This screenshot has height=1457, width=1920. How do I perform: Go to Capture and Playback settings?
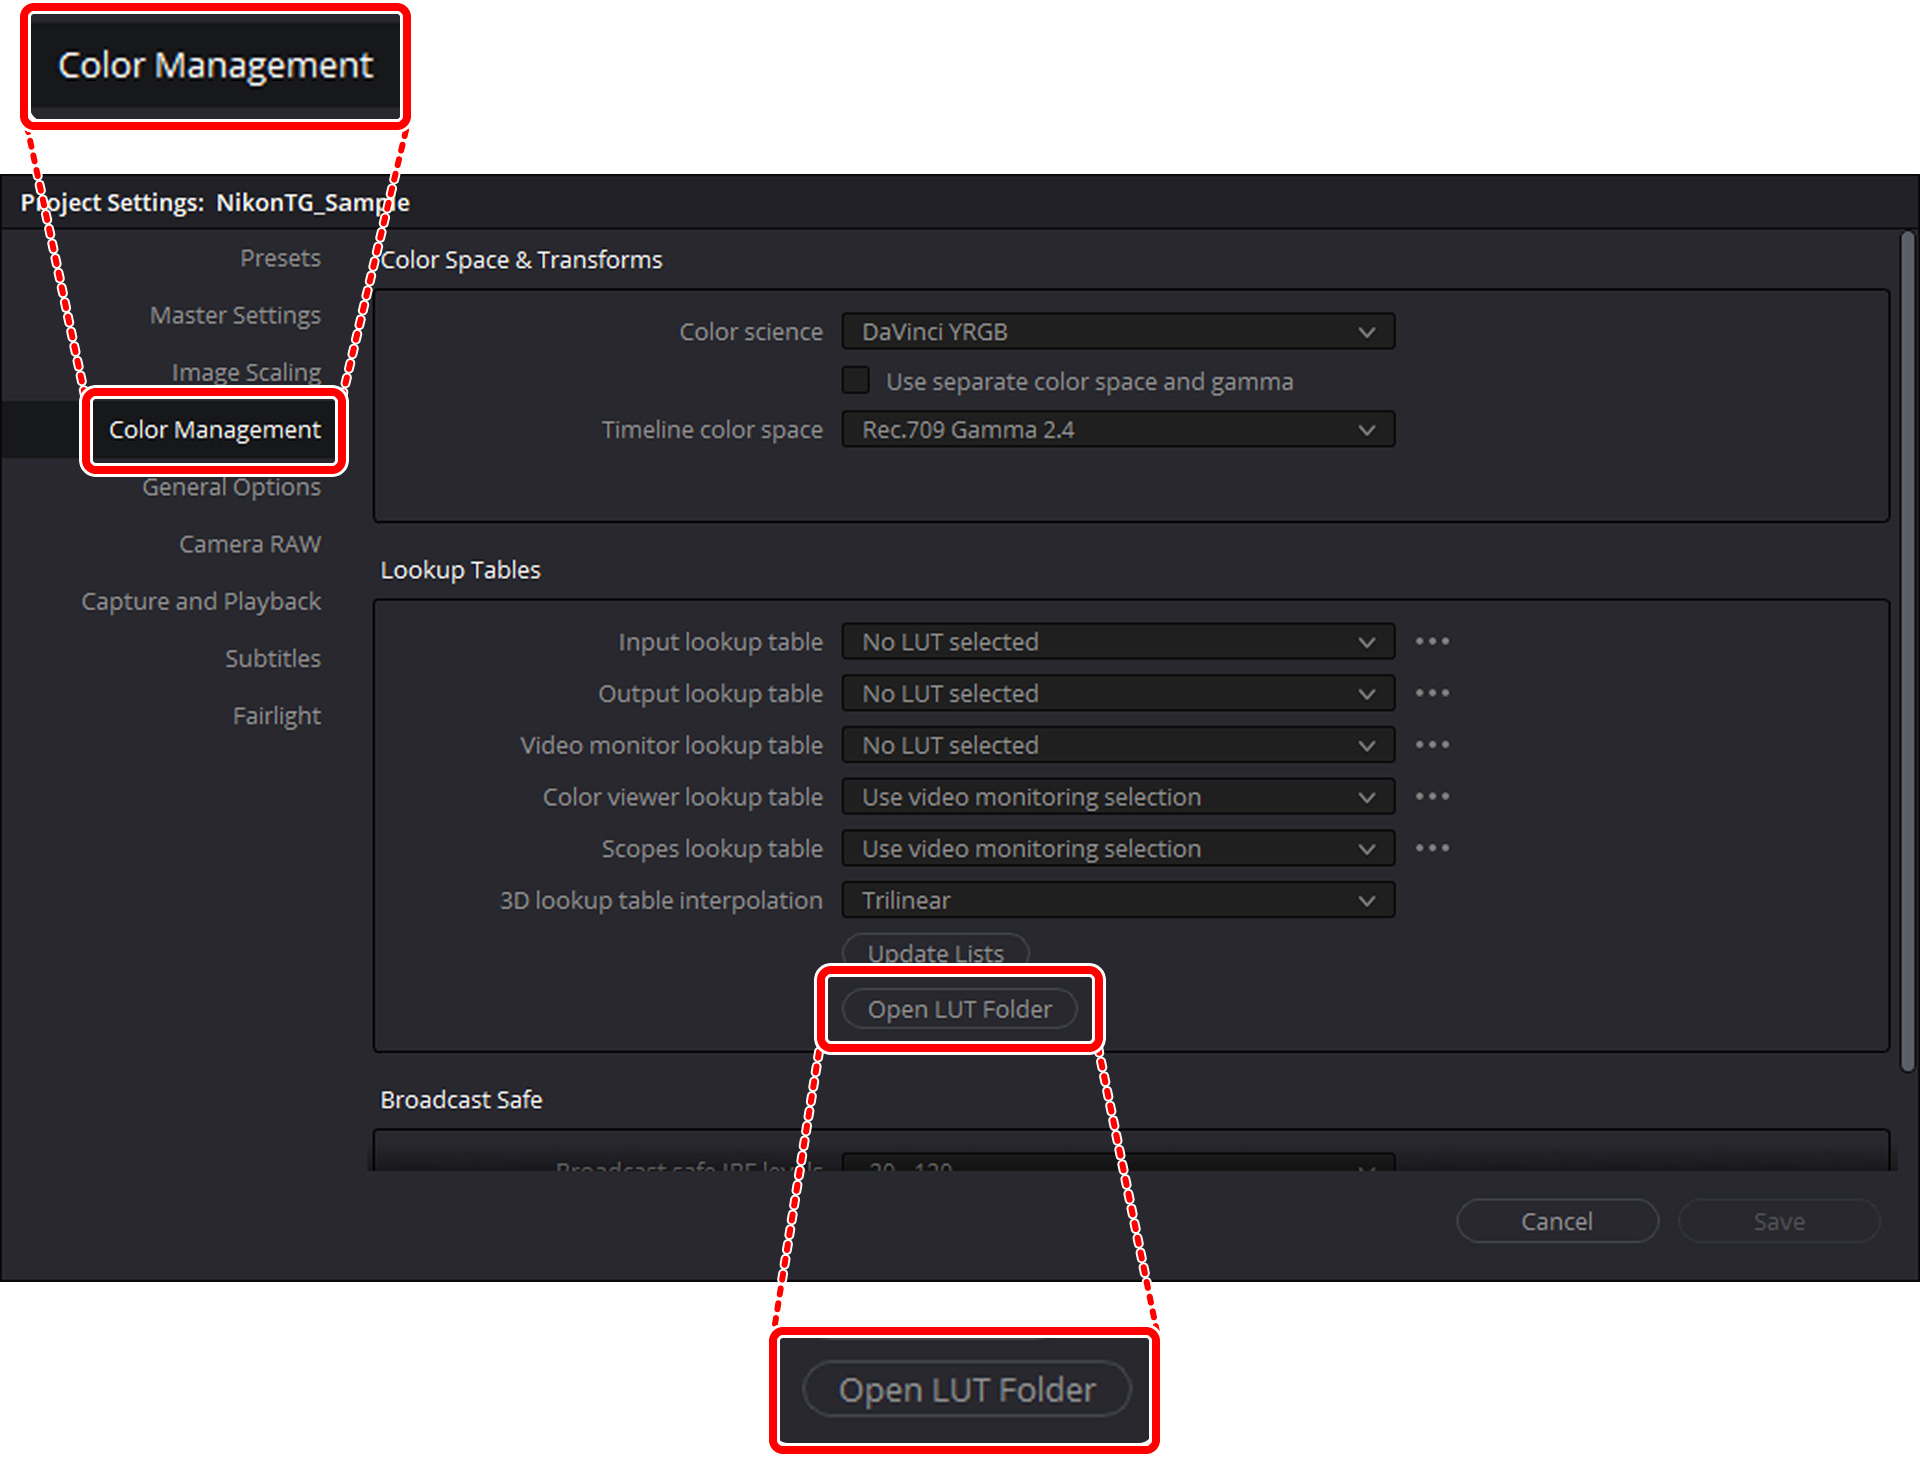point(200,600)
